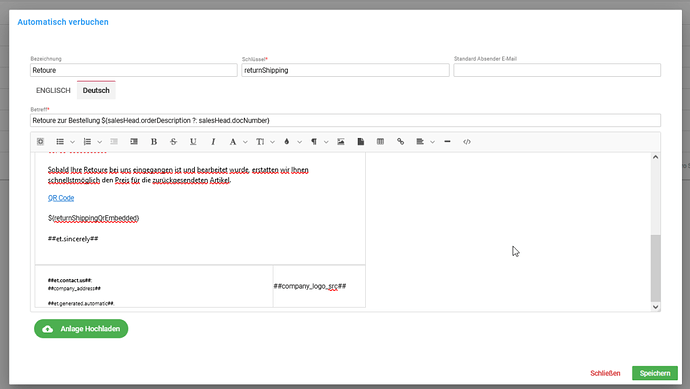Insert a hyperlink
The height and width of the screenshot is (389, 690).
tap(400, 142)
